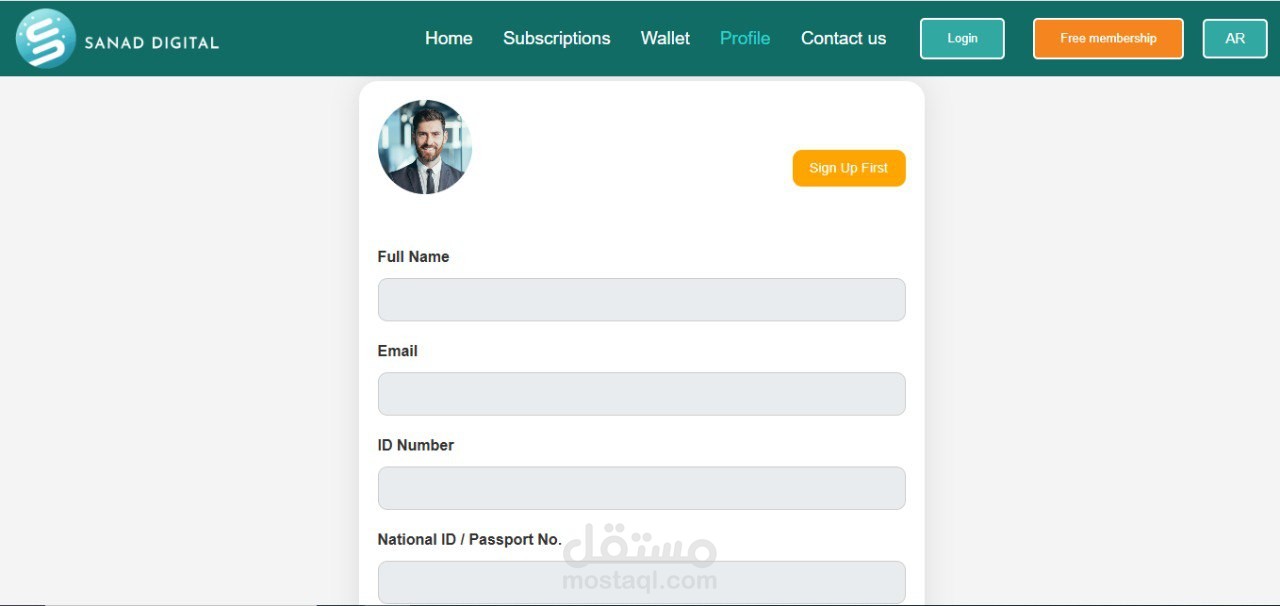The image size is (1280, 606).
Task: Open the Subscriptions menu item
Action: click(556, 38)
